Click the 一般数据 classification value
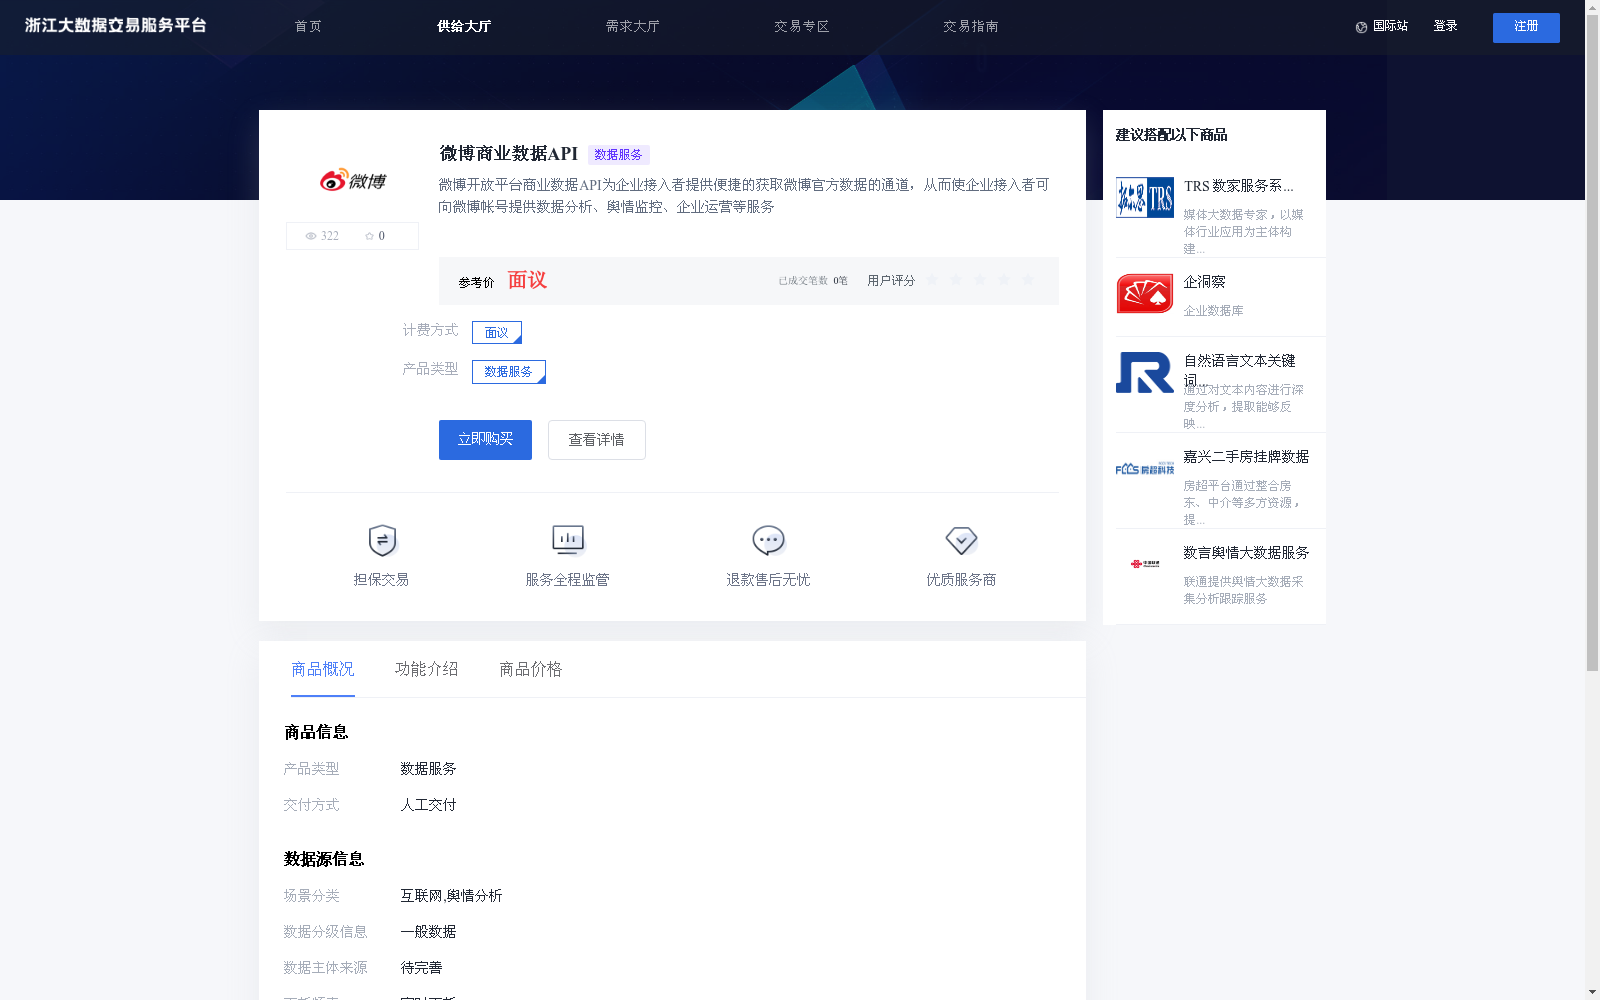Viewport: 1600px width, 1000px height. tap(428, 932)
